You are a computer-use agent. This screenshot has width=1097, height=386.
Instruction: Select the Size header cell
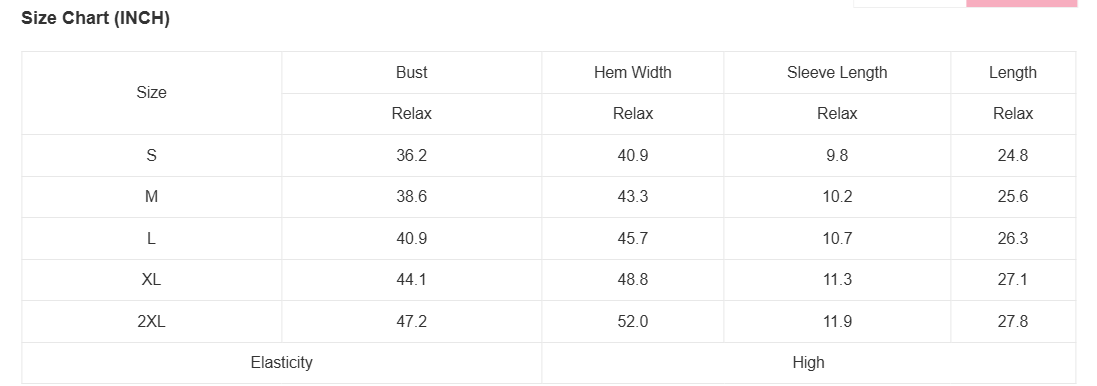tap(151, 92)
